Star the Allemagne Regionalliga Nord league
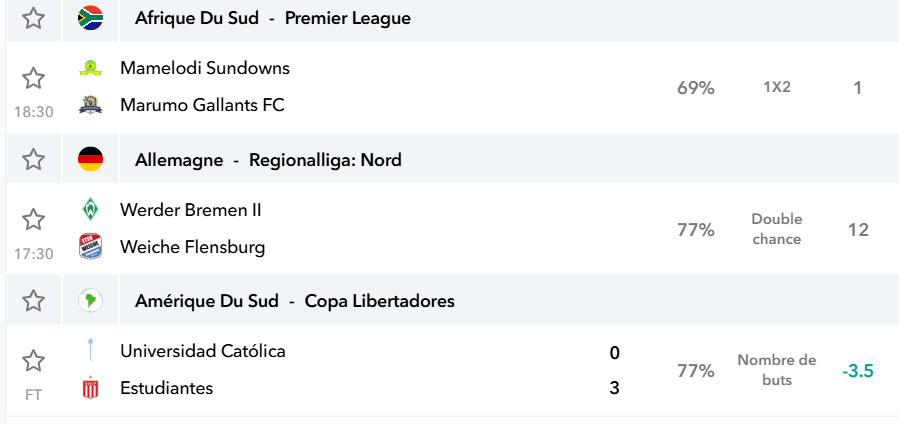Image resolution: width=899 pixels, height=424 pixels. tap(33, 159)
